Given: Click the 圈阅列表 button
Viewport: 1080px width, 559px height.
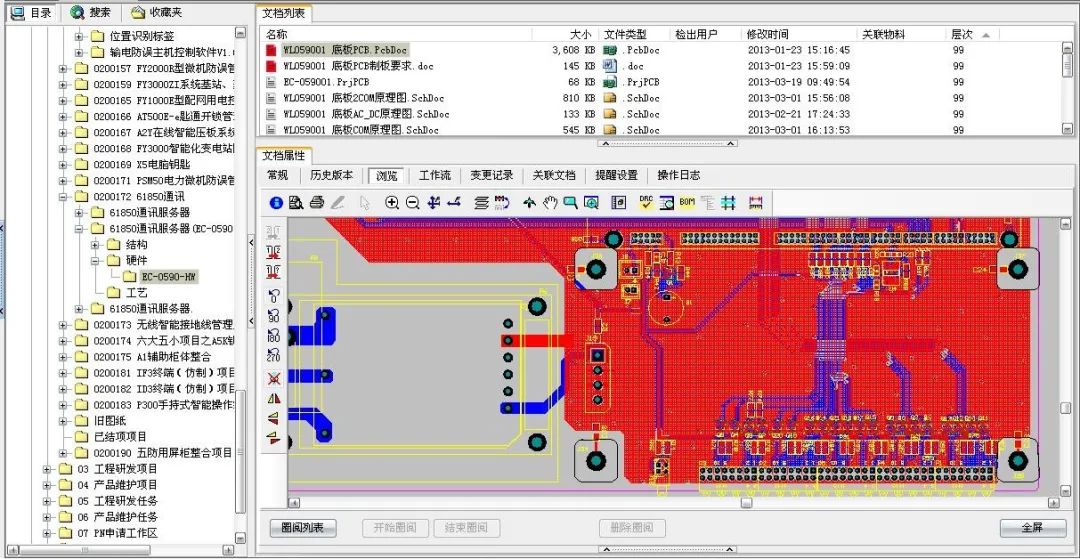Looking at the screenshot, I should tap(303, 528).
